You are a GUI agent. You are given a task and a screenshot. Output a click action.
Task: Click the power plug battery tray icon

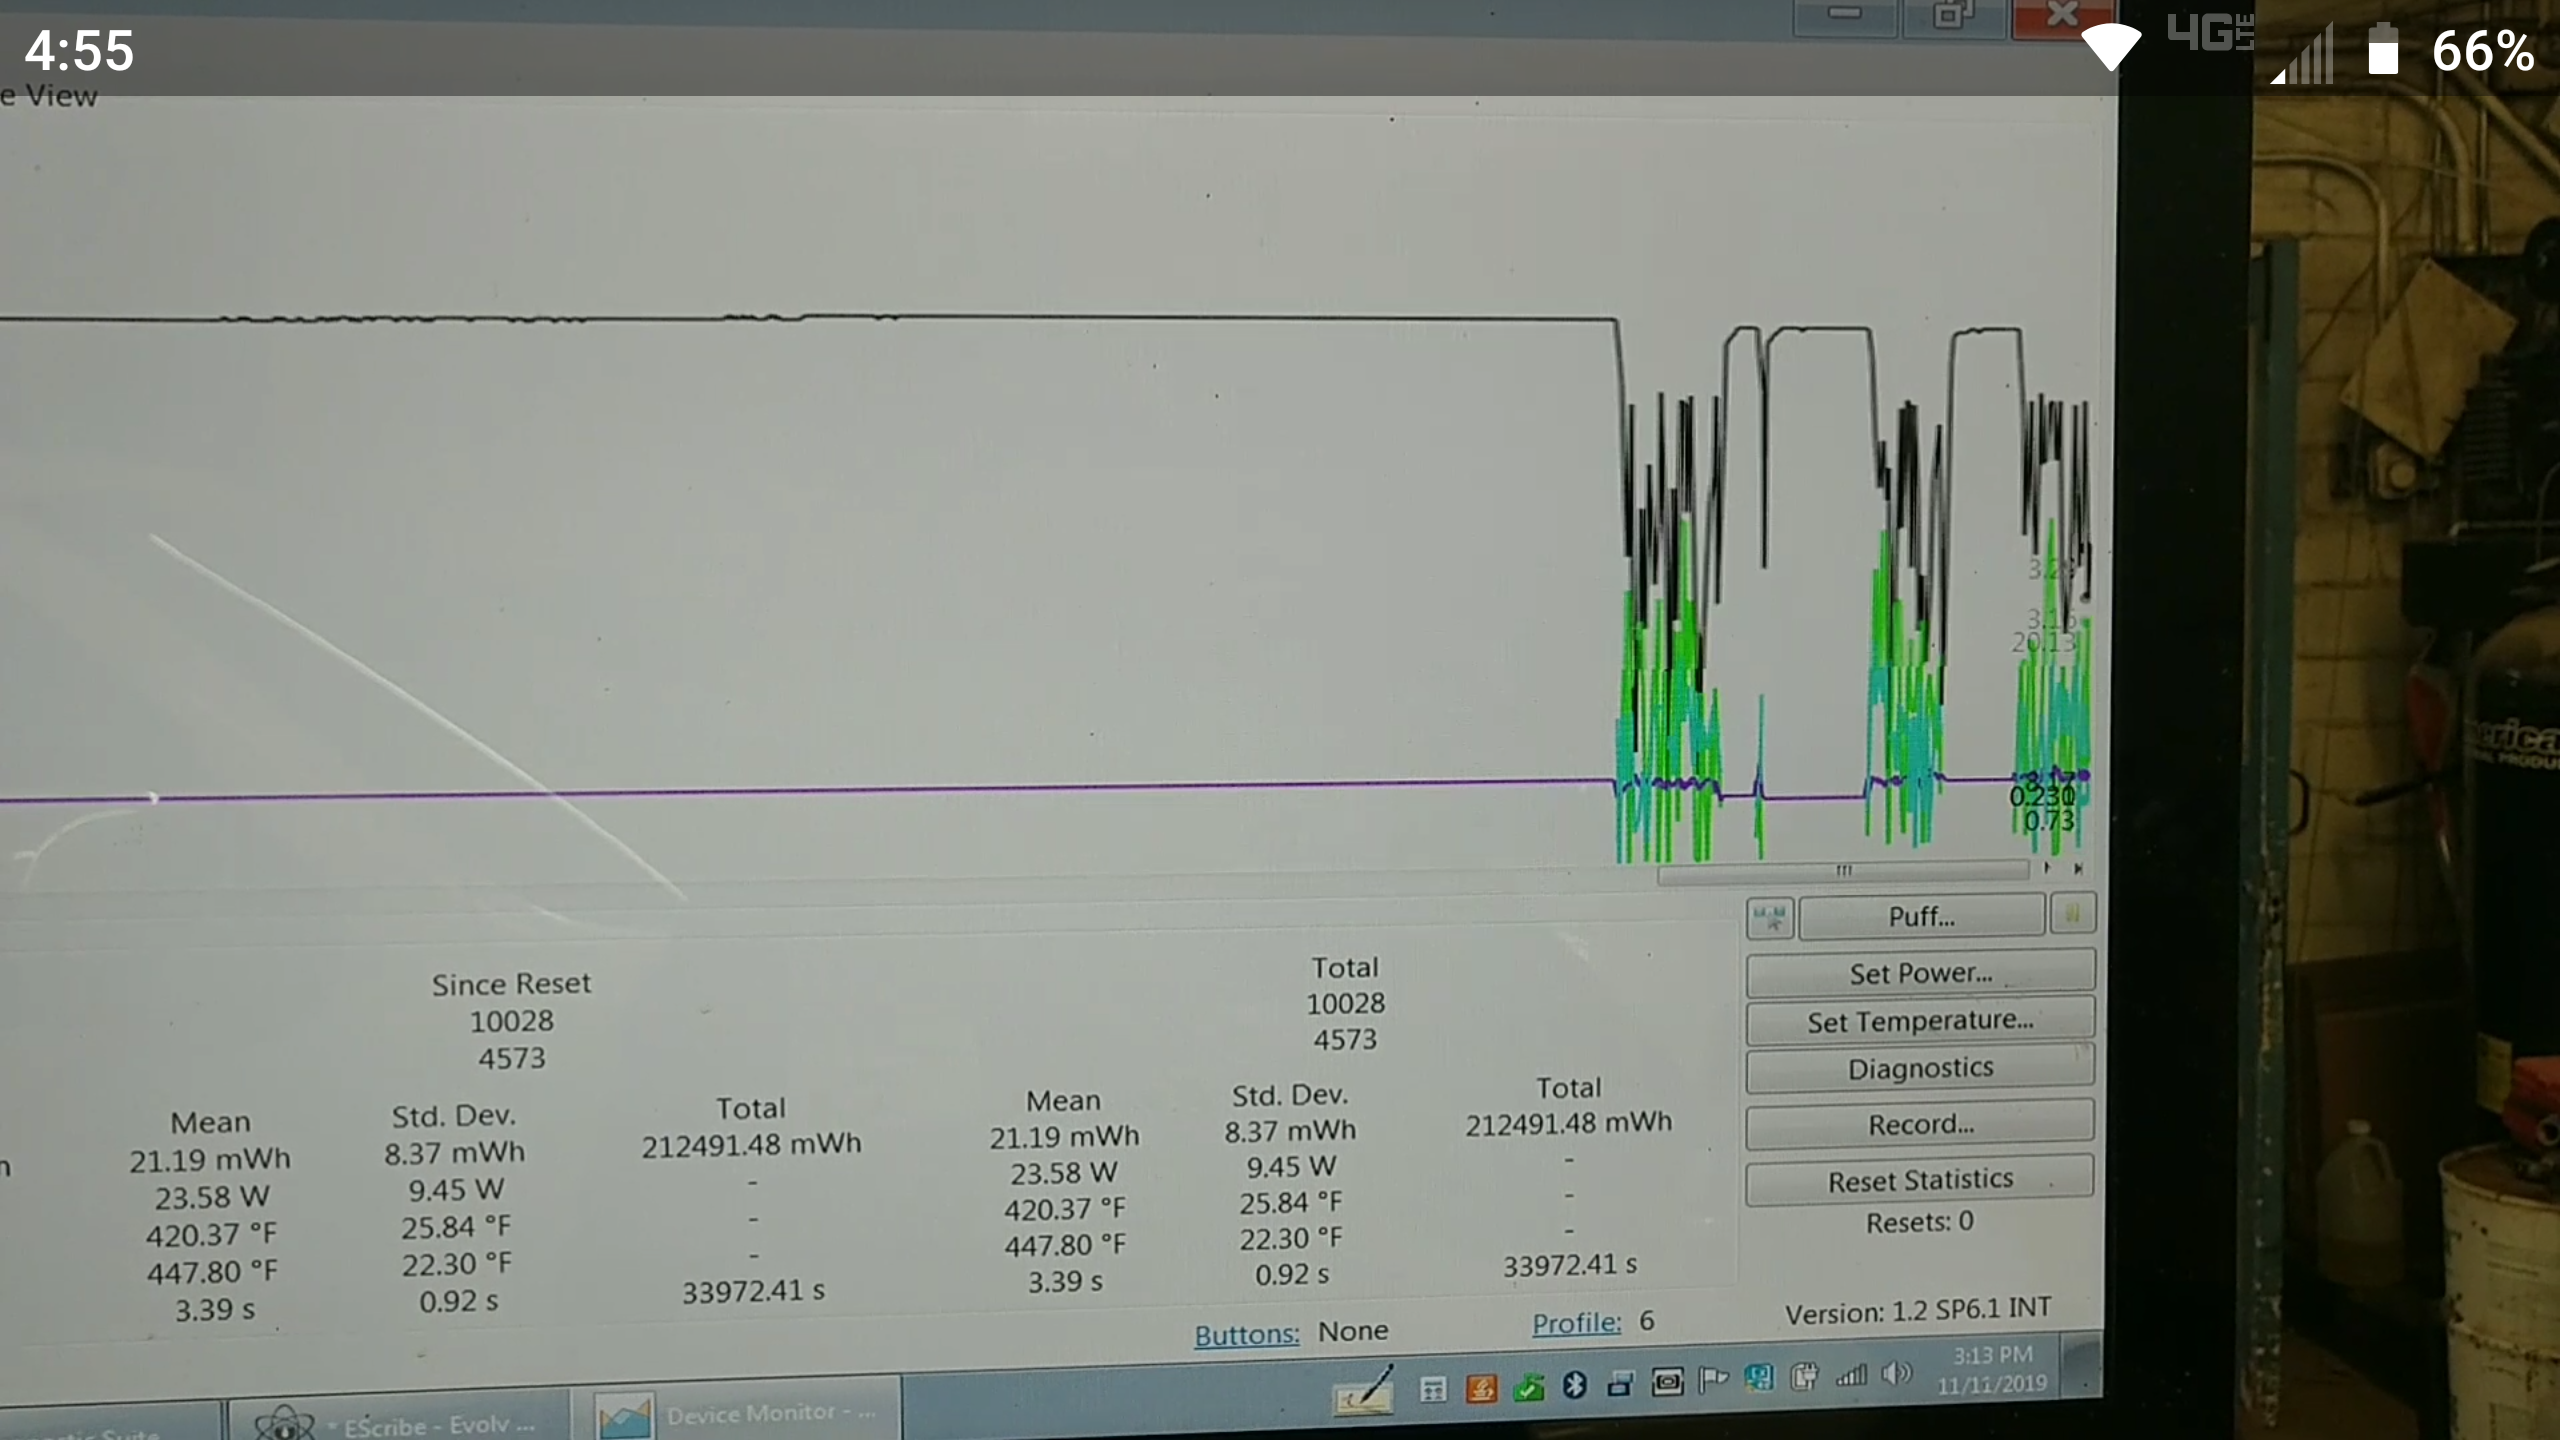[x=1804, y=1377]
